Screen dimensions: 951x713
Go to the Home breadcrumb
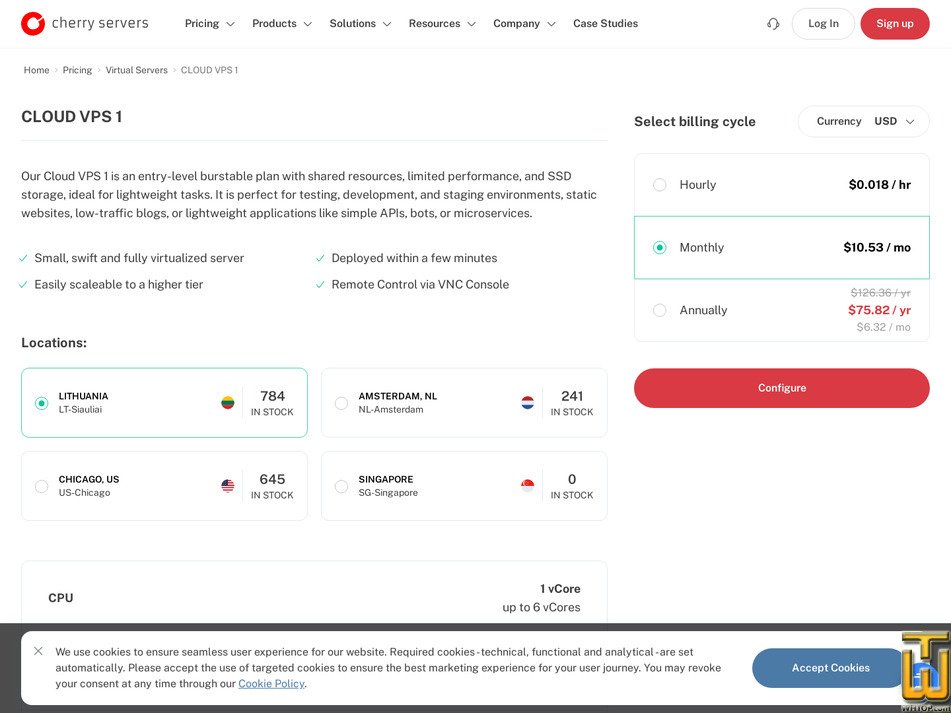click(x=36, y=70)
